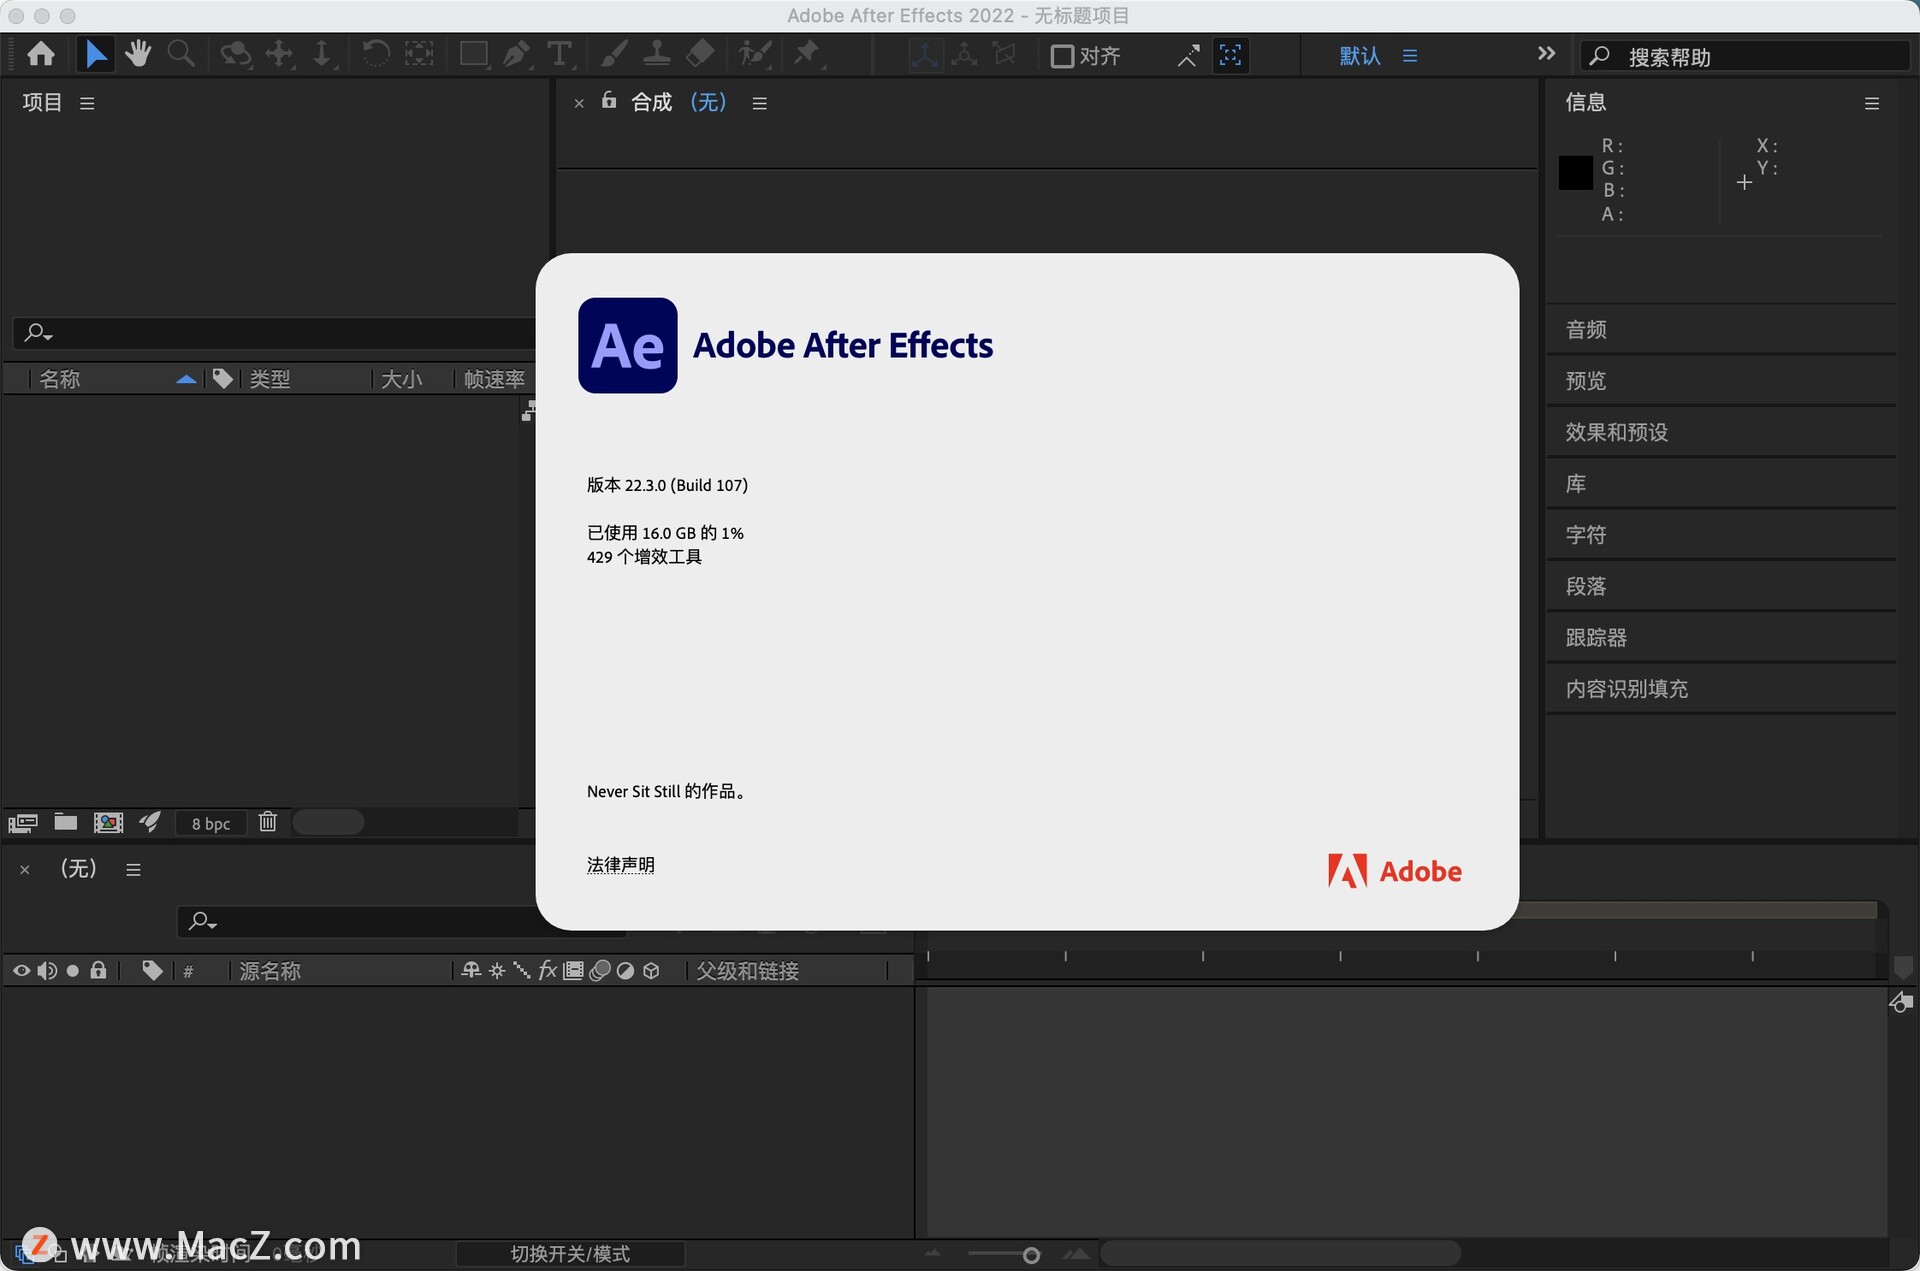
Task: Create a new folder in project
Action: [x=66, y=822]
